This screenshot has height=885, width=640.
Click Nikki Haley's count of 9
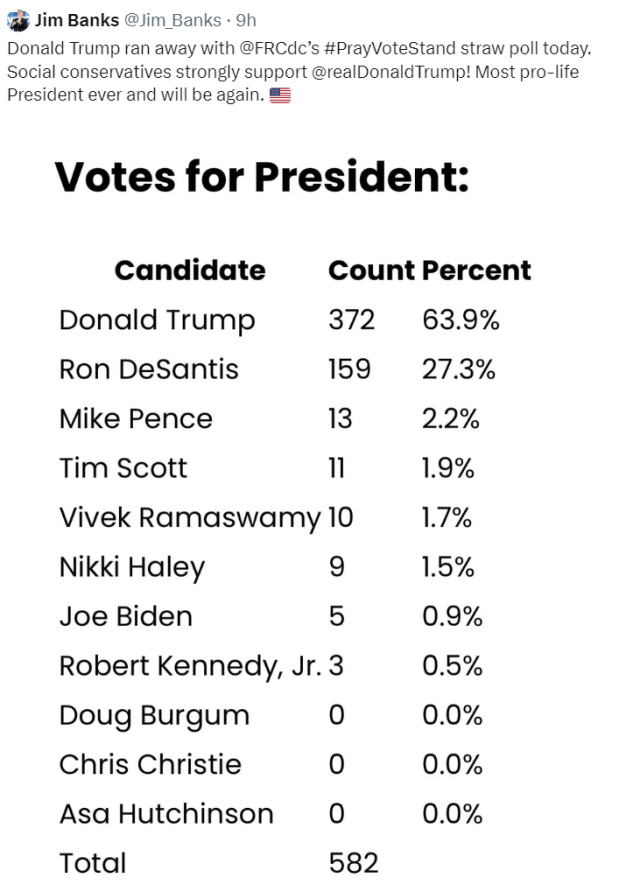pos(337,567)
